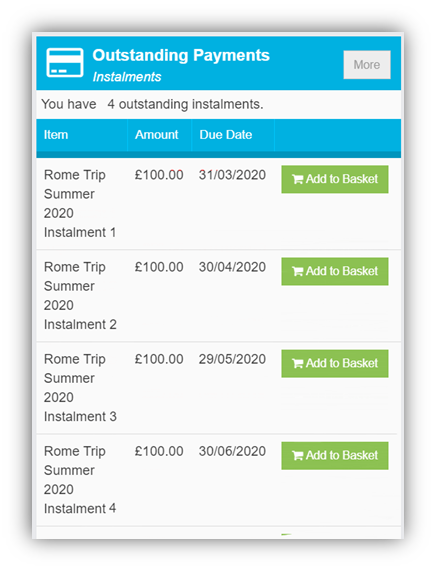
Task: Select Rome Trip Instalment 2 item
Action: [x=80, y=296]
